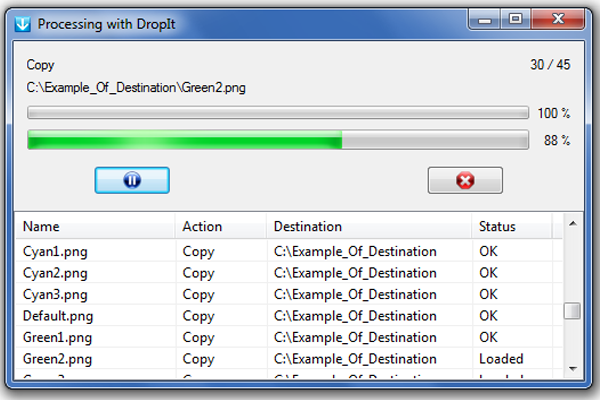Viewport: 600px width, 400px height.
Task: Select the Cyan2.png row
Action: pos(289,273)
